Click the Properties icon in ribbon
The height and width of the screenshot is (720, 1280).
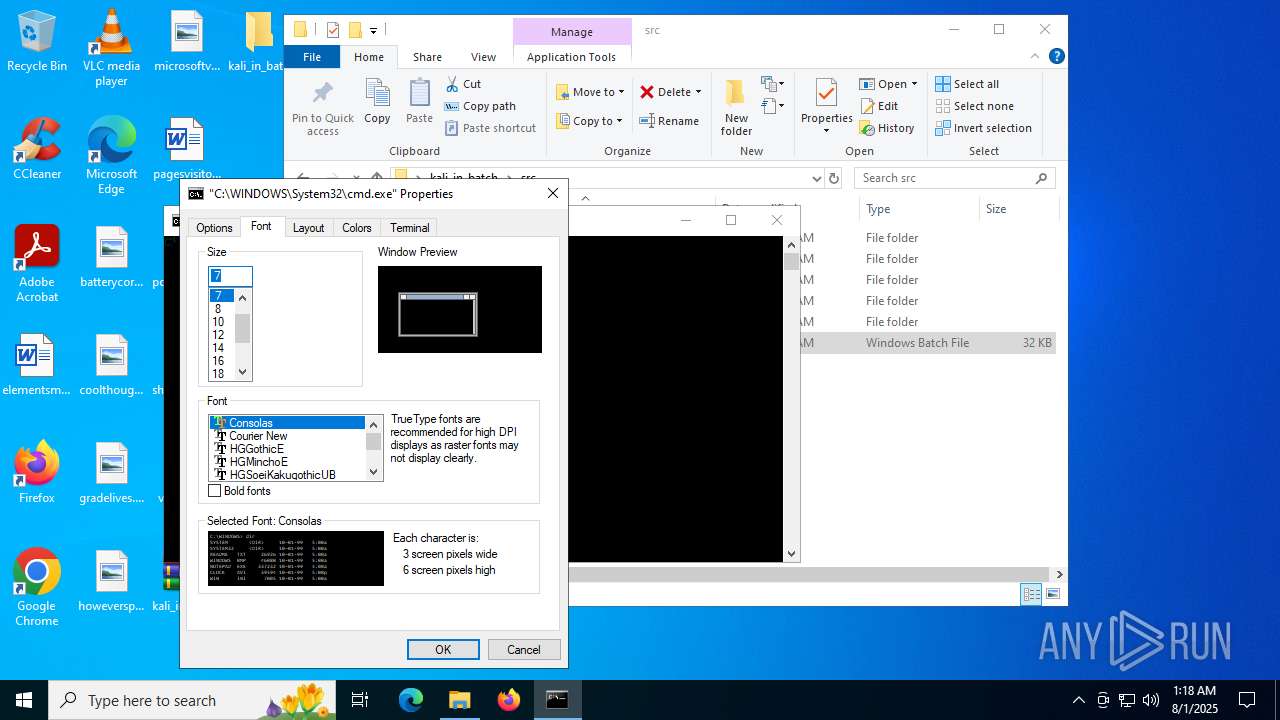[826, 93]
